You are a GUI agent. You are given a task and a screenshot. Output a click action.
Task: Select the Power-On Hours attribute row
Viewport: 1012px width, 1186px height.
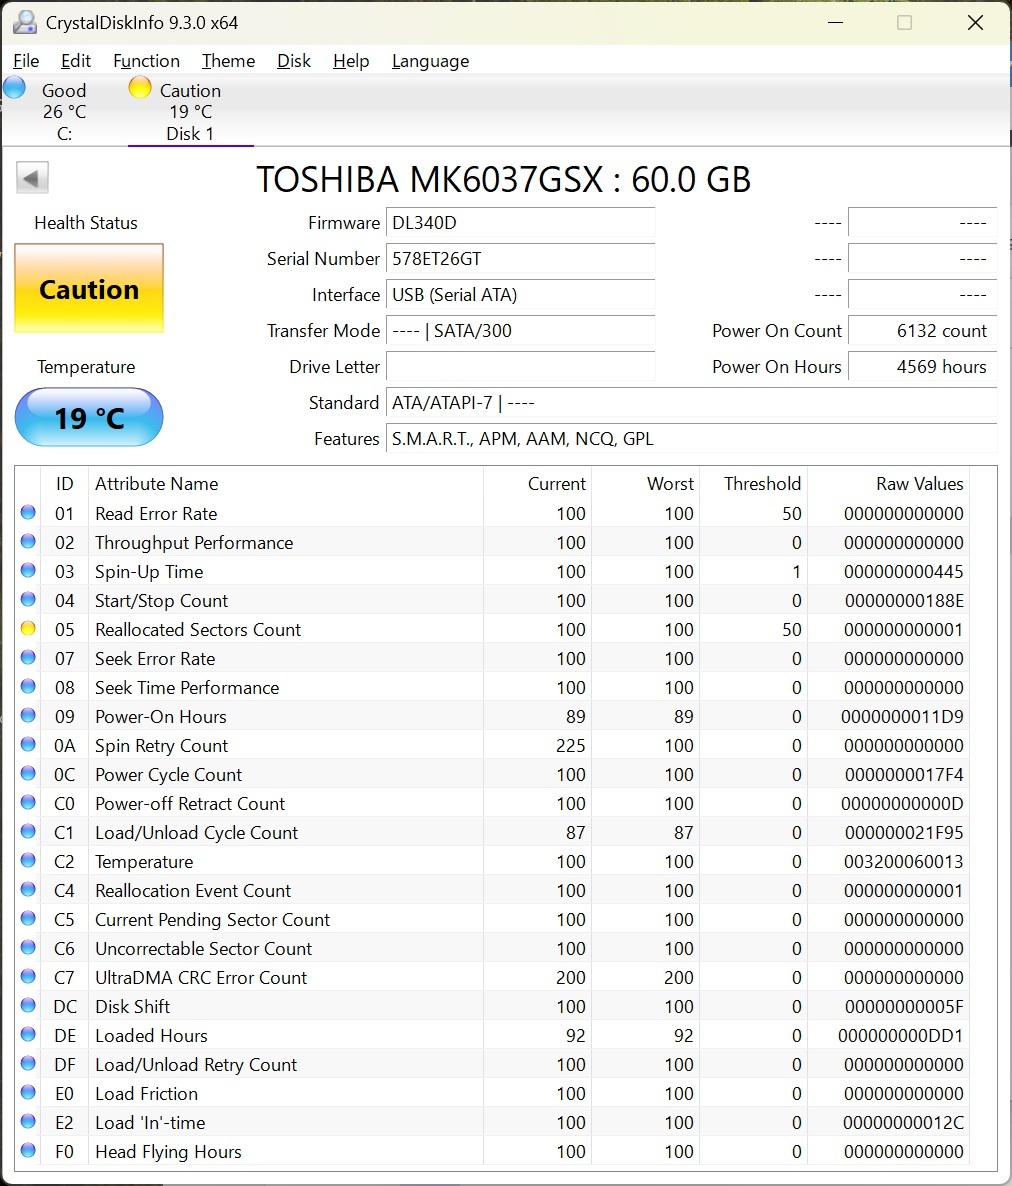coord(160,717)
